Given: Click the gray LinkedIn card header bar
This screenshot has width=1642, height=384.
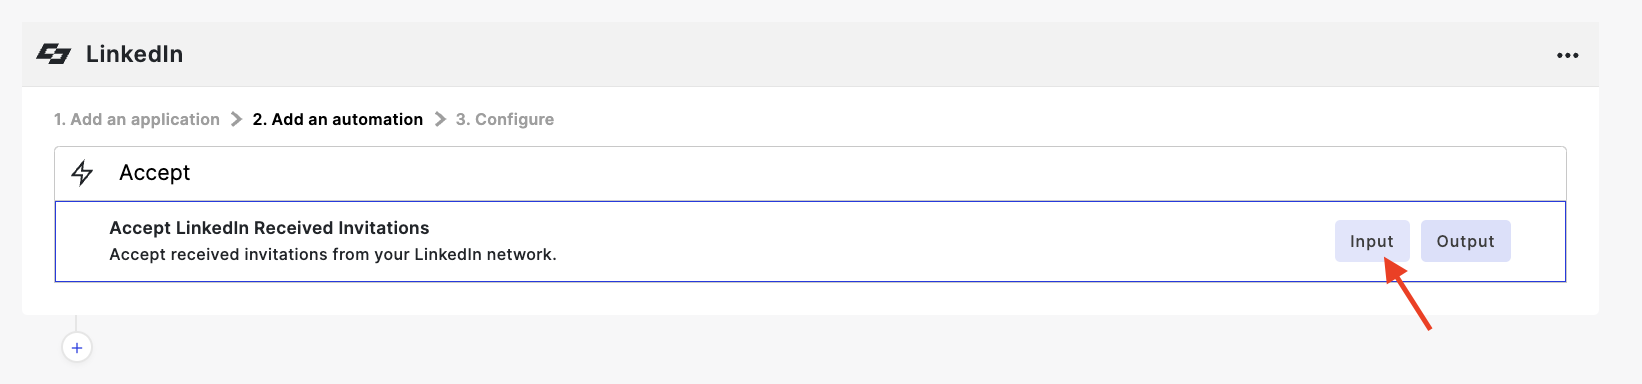Looking at the screenshot, I should click(x=810, y=54).
